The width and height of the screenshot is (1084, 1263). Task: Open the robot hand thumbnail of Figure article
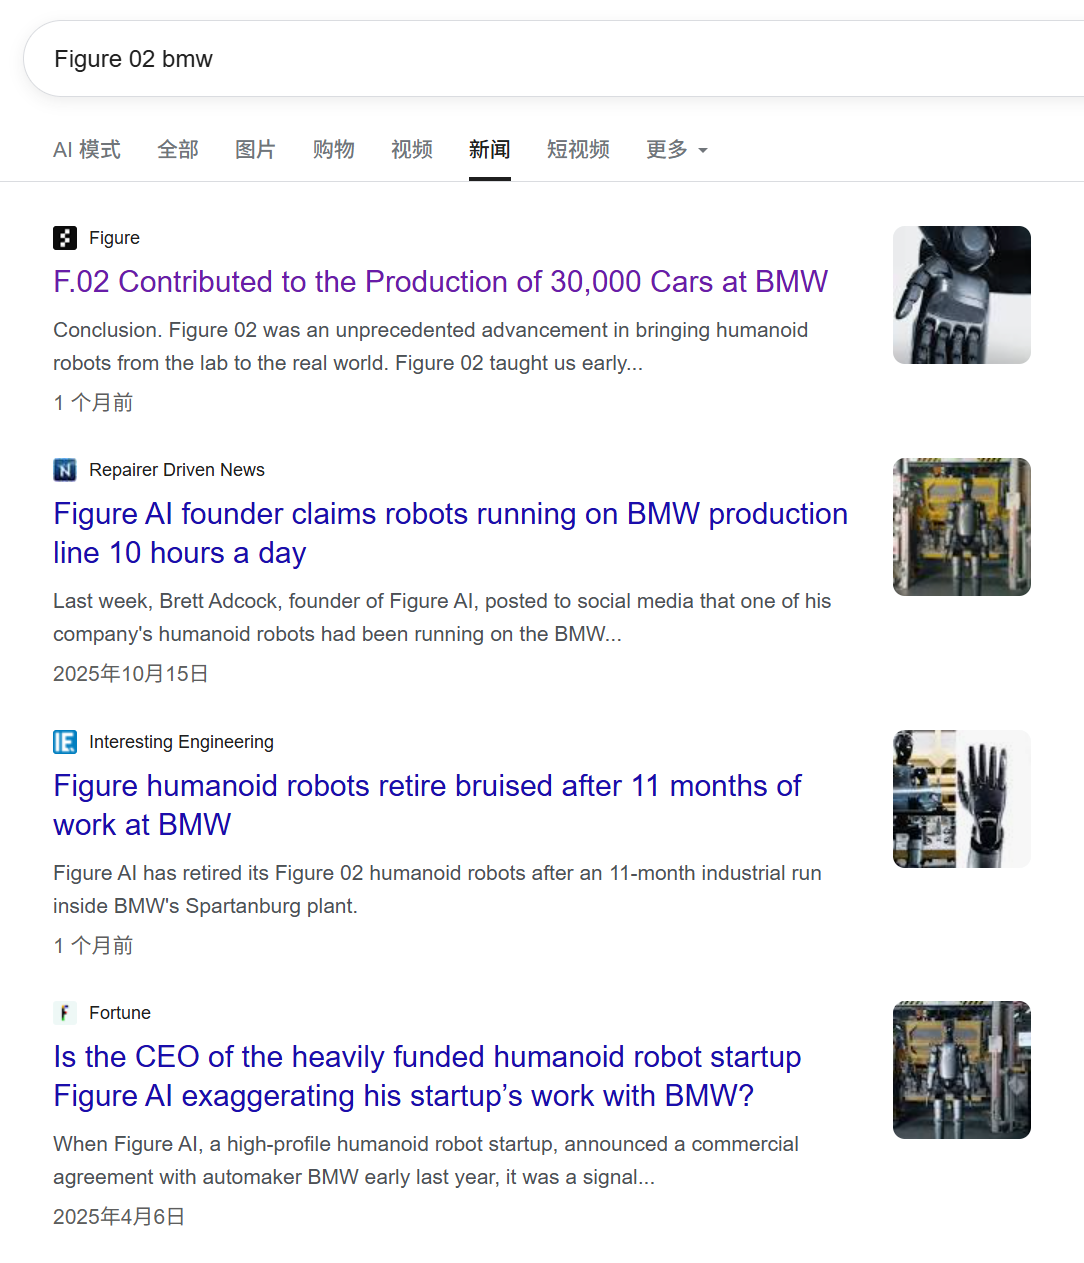(x=961, y=295)
